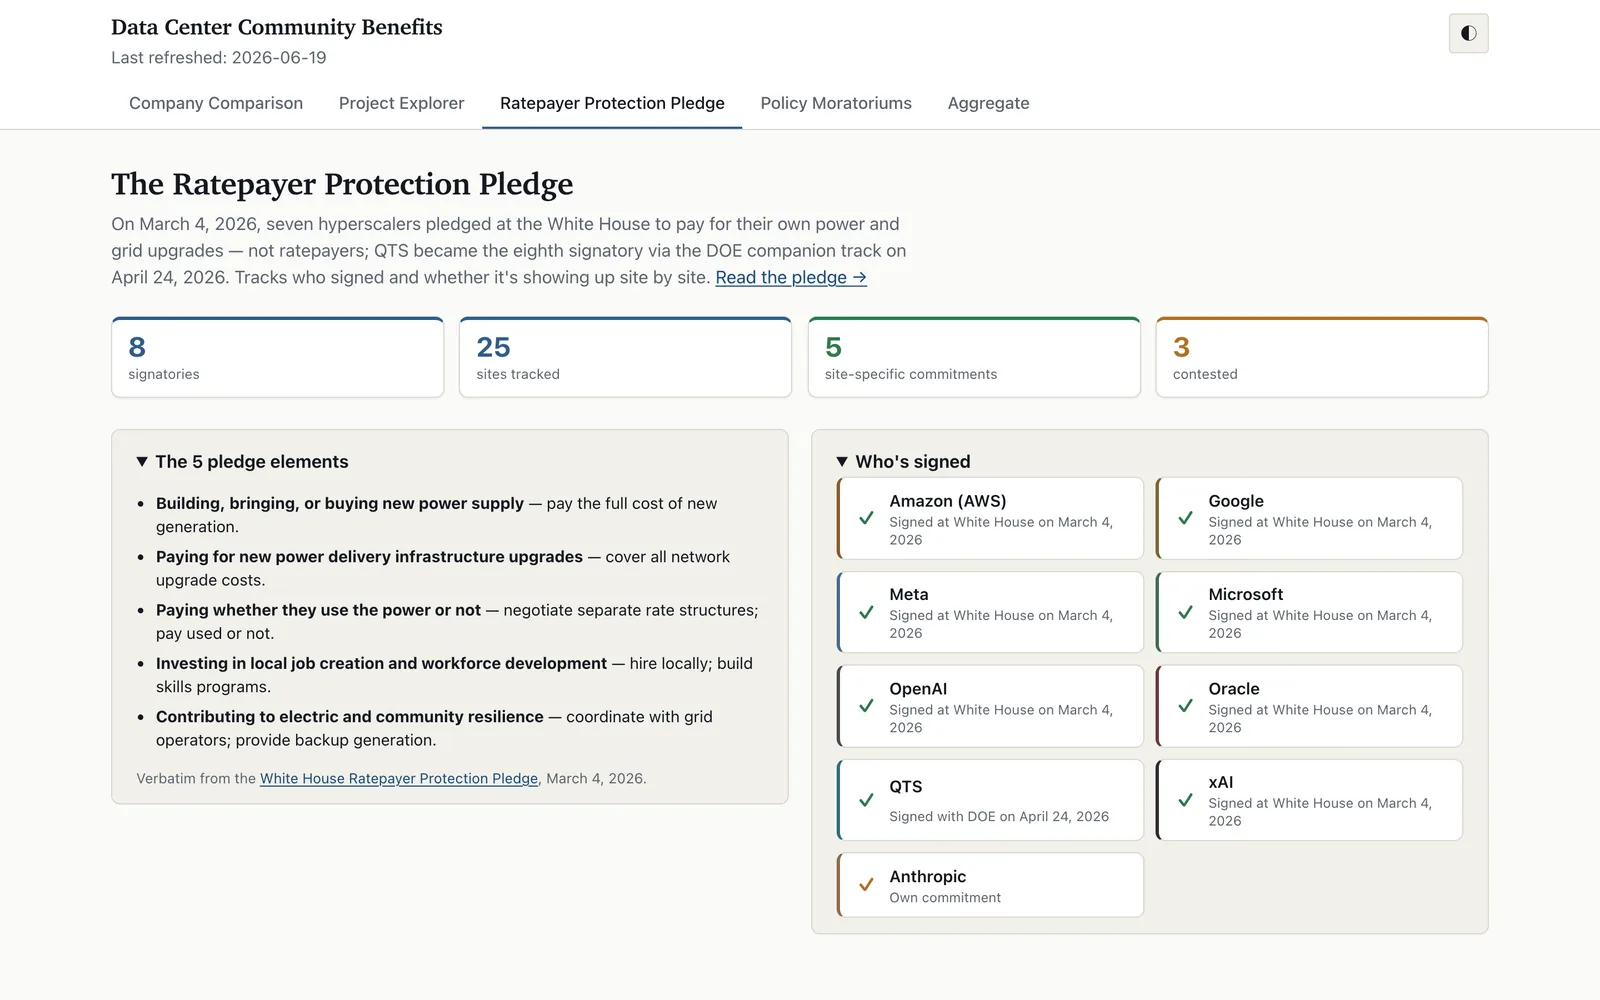Click the QTS checkmark icon
Screen dimensions: 1600x1000
[866, 800]
